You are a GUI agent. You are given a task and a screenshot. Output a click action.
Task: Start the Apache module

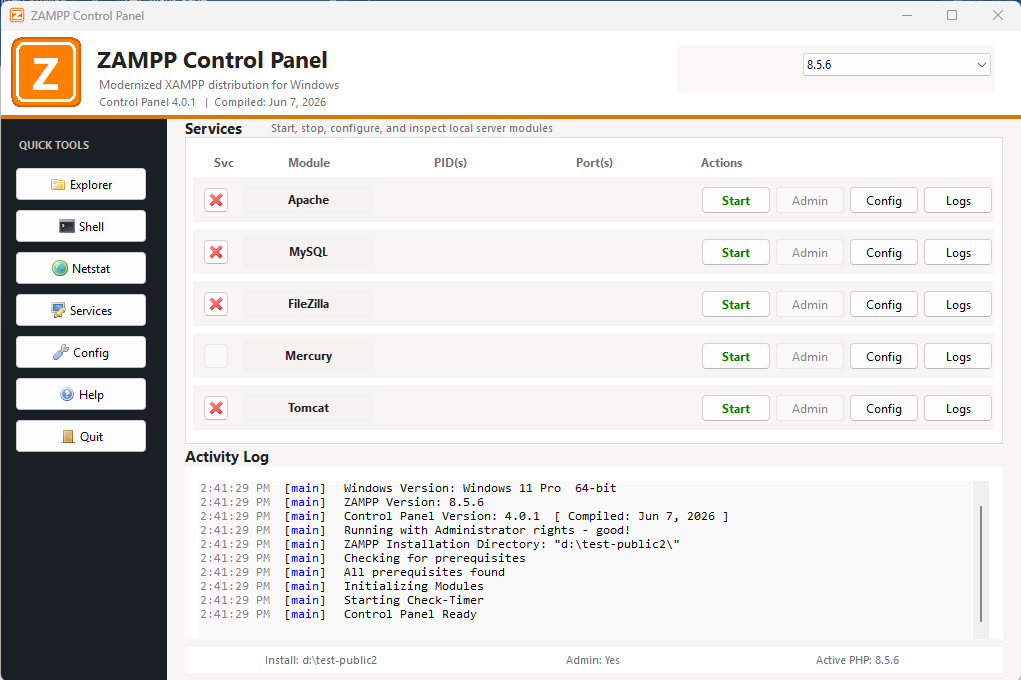[x=736, y=201]
